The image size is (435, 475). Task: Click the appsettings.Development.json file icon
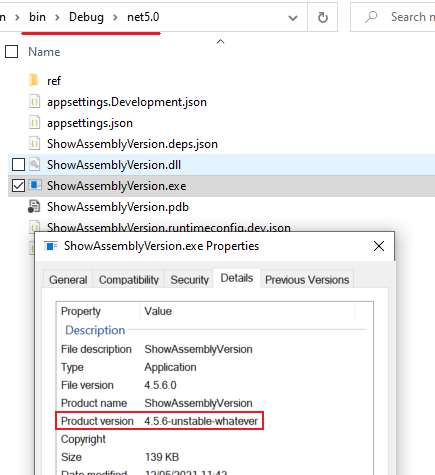pos(34,102)
